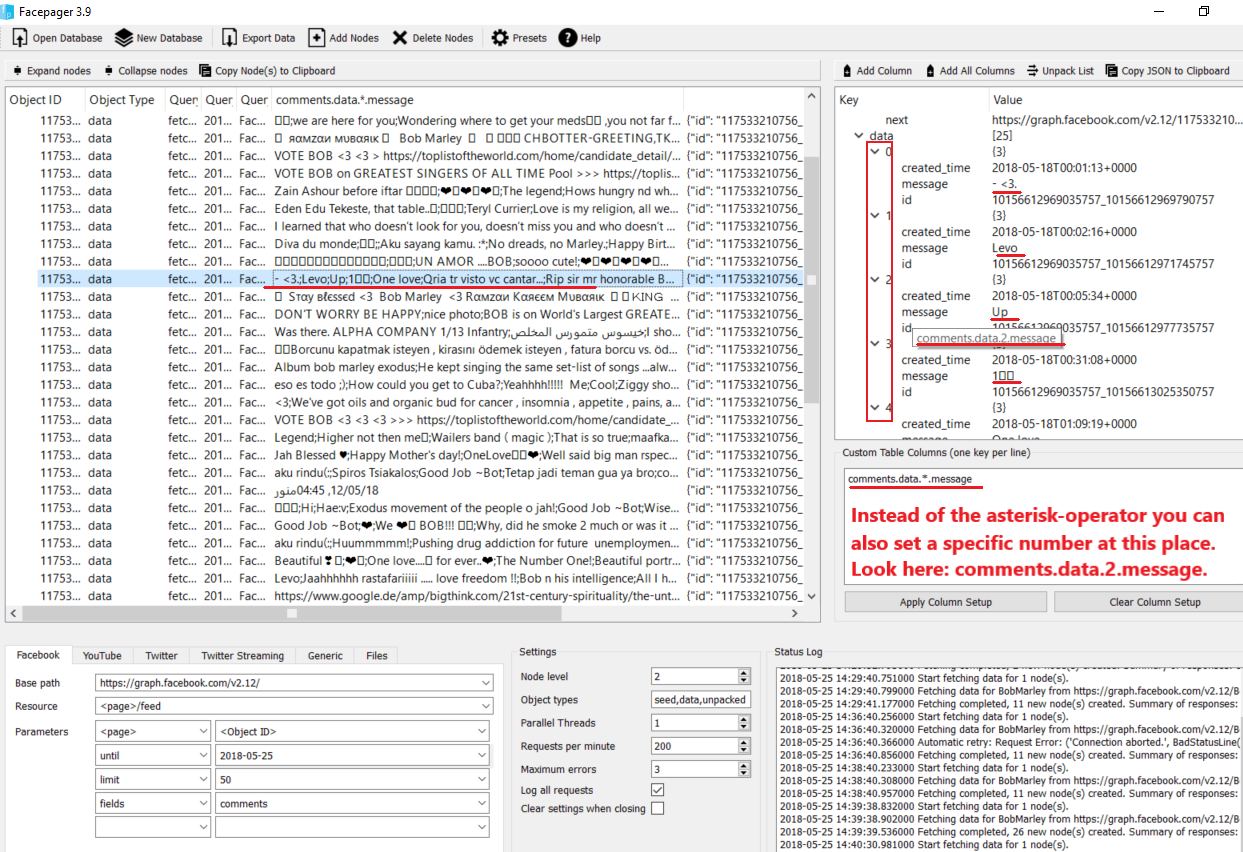Select the Facebook tab

pyautogui.click(x=38, y=655)
